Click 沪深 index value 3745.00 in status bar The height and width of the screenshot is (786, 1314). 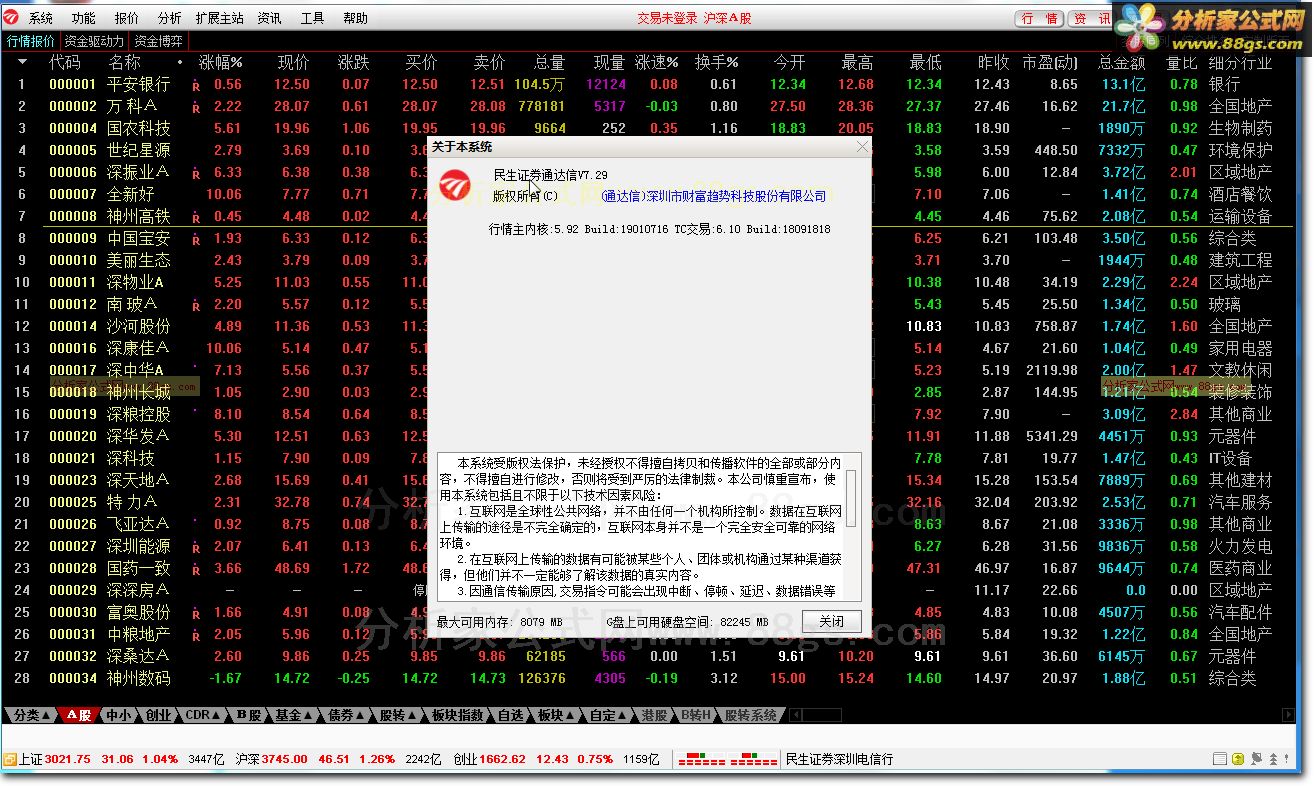pyautogui.click(x=285, y=760)
